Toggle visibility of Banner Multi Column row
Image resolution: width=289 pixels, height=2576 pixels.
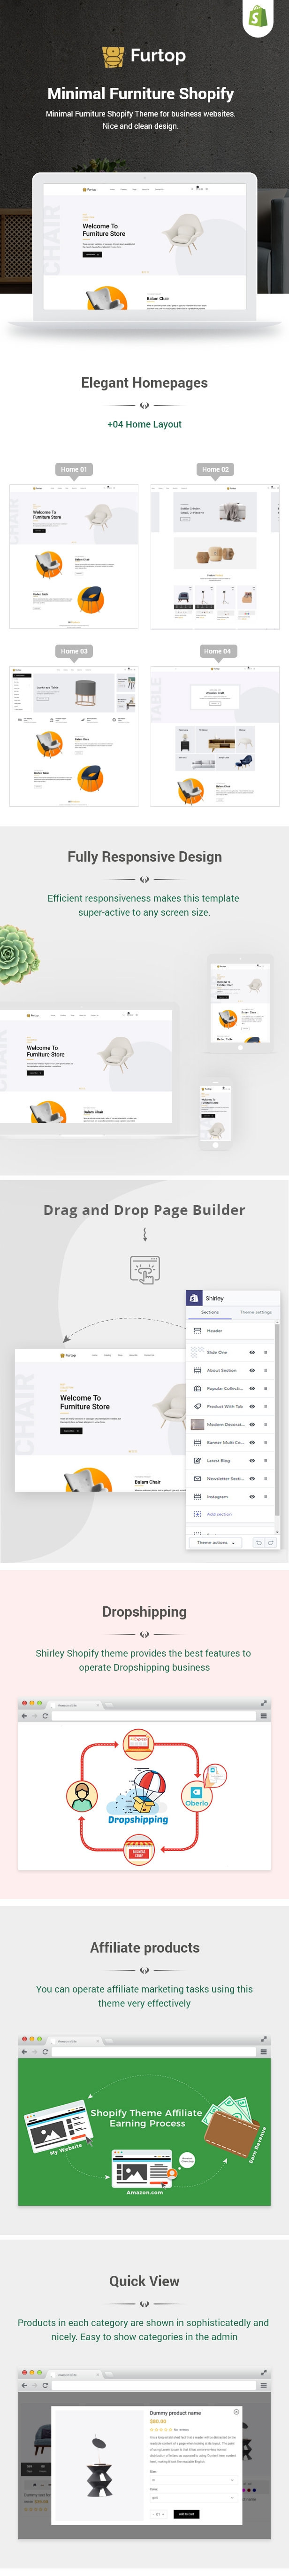tap(252, 1442)
